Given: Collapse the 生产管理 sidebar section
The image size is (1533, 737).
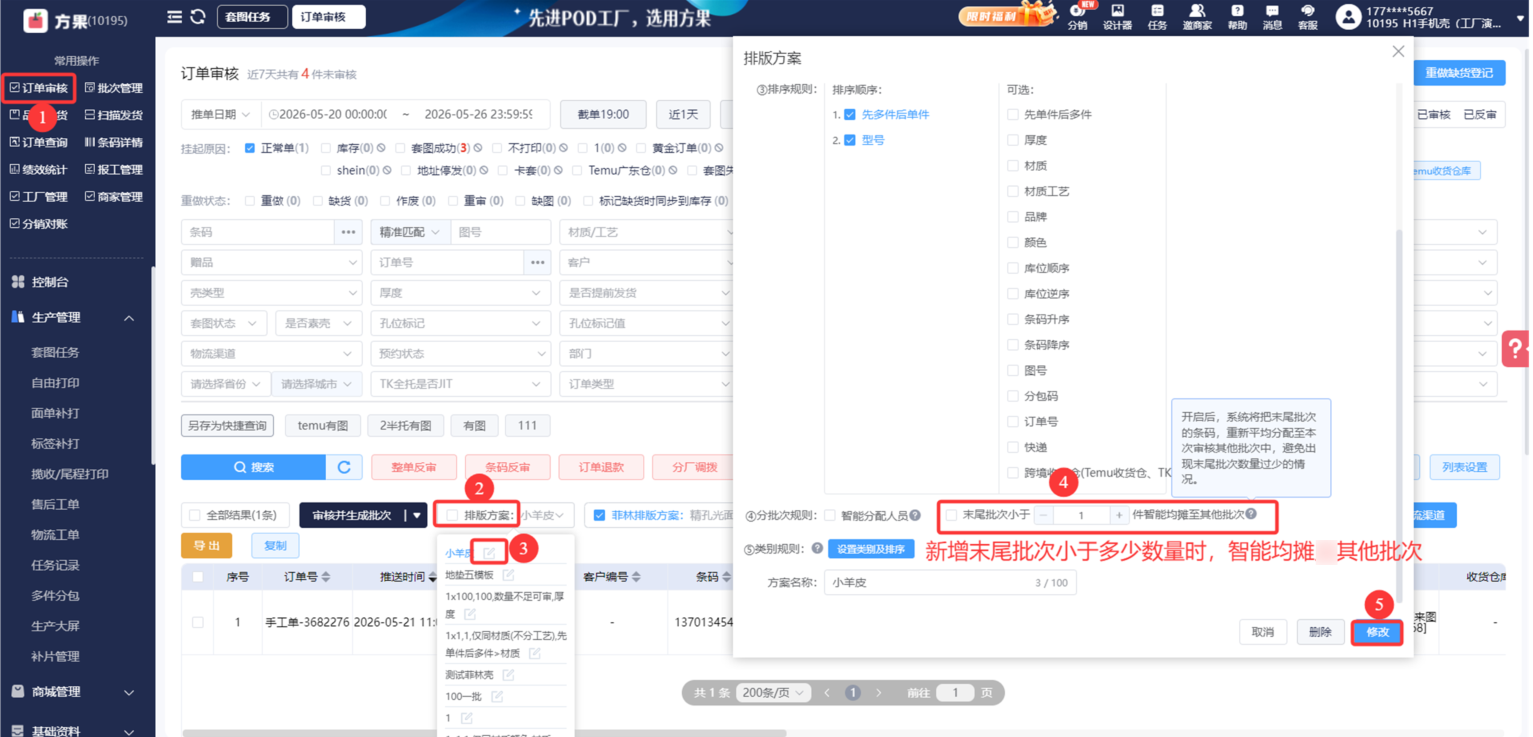Looking at the screenshot, I should point(129,318).
